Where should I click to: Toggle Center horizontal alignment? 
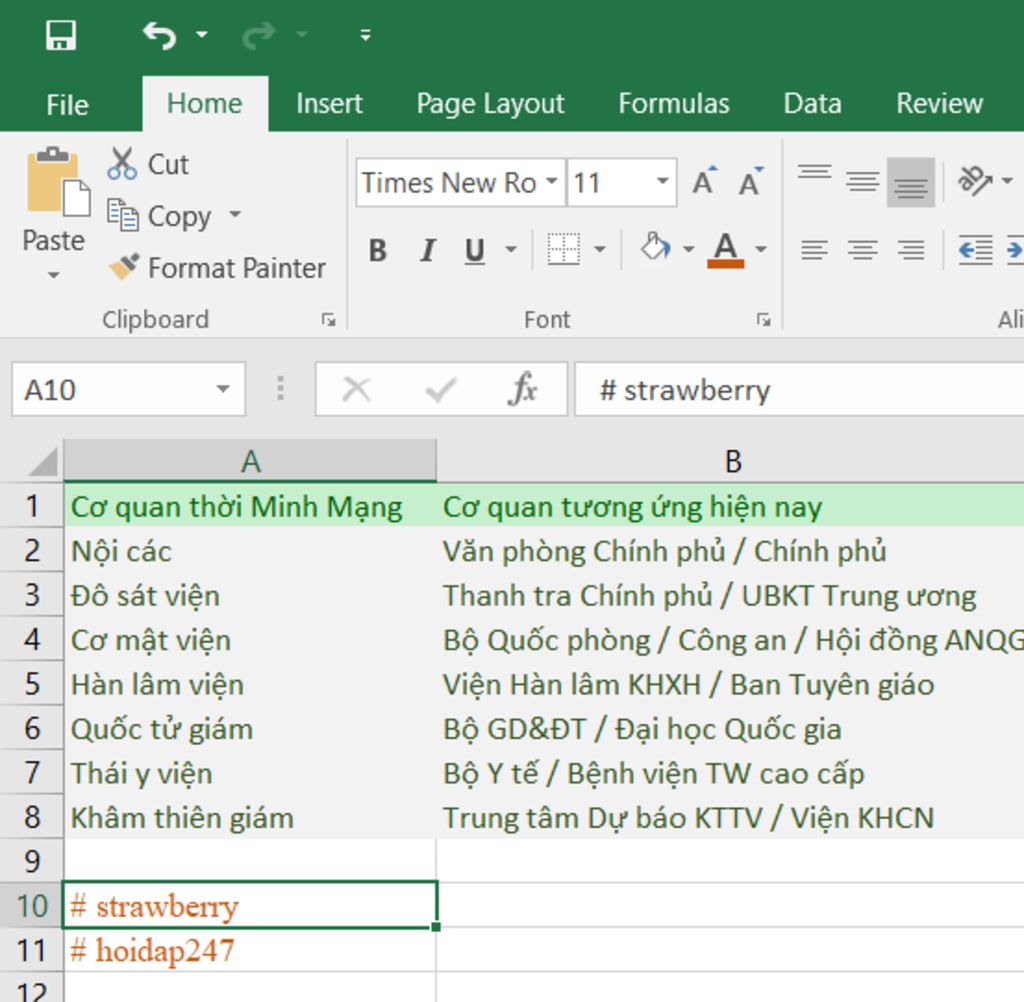pyautogui.click(x=862, y=249)
